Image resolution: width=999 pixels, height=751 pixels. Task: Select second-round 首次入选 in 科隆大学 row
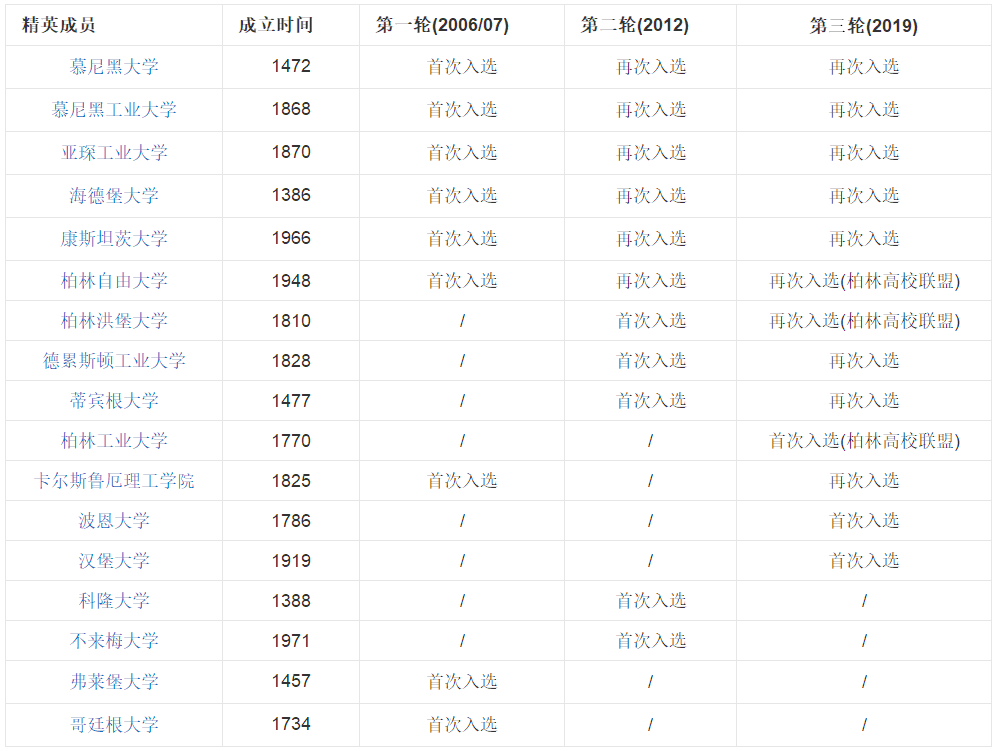point(650,601)
